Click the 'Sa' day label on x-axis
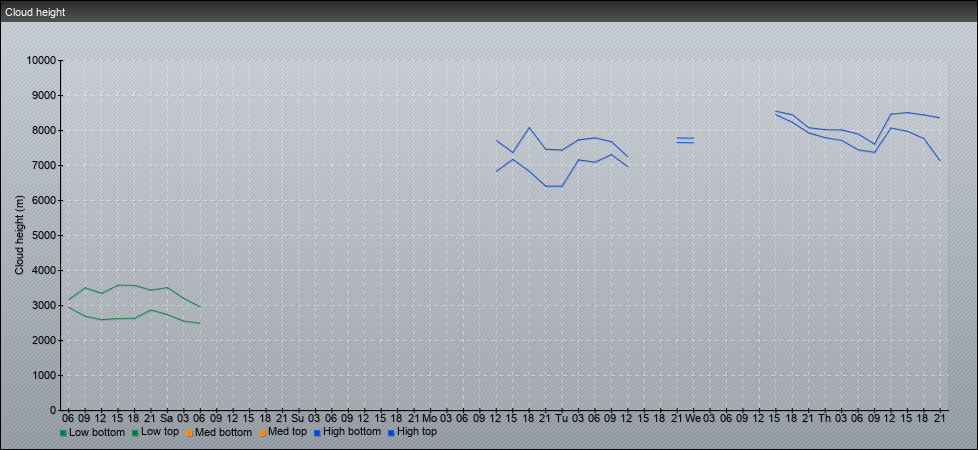The height and width of the screenshot is (450, 978). pyautogui.click(x=167, y=418)
